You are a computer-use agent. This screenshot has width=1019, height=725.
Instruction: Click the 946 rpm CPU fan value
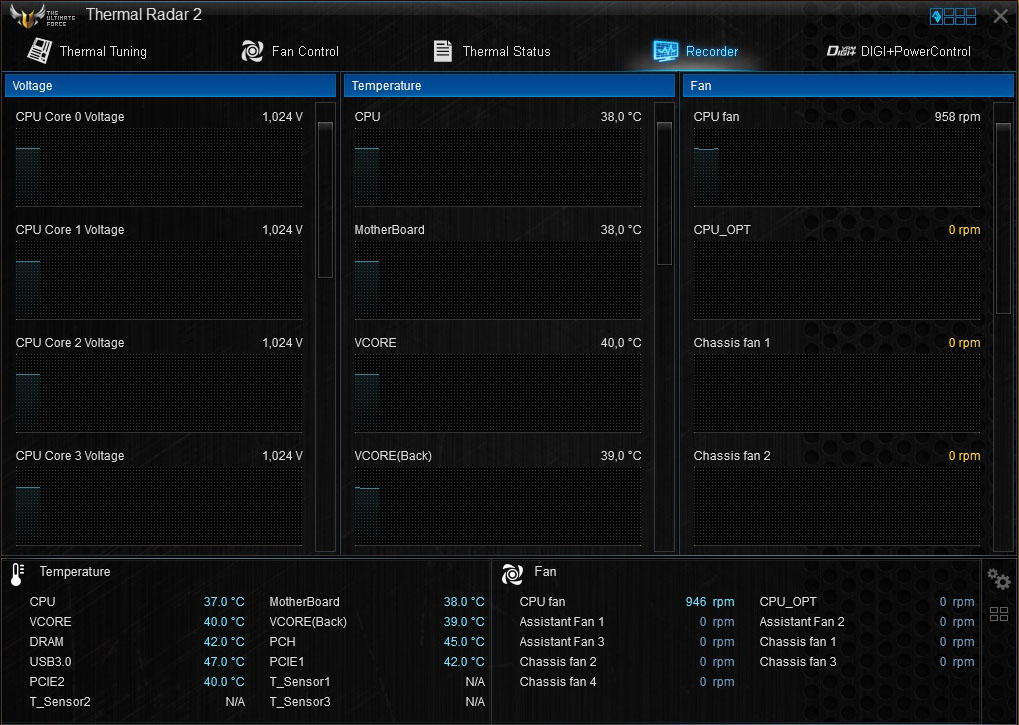[x=710, y=602]
